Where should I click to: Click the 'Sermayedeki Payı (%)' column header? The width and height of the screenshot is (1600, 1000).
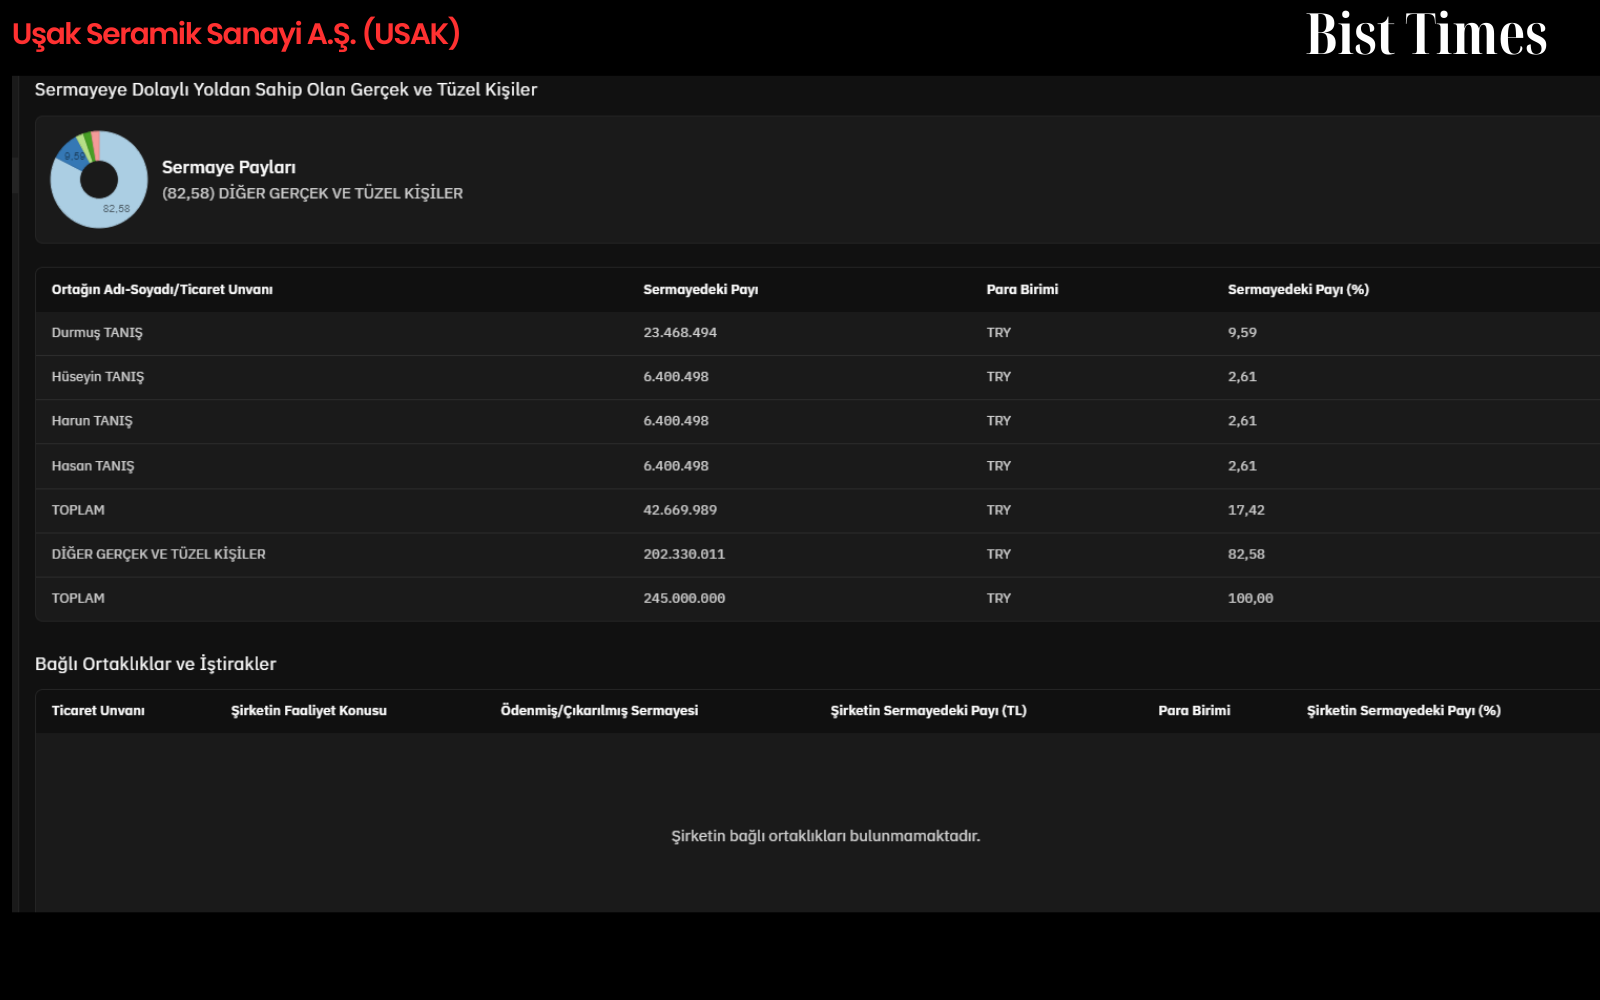[x=1298, y=290]
